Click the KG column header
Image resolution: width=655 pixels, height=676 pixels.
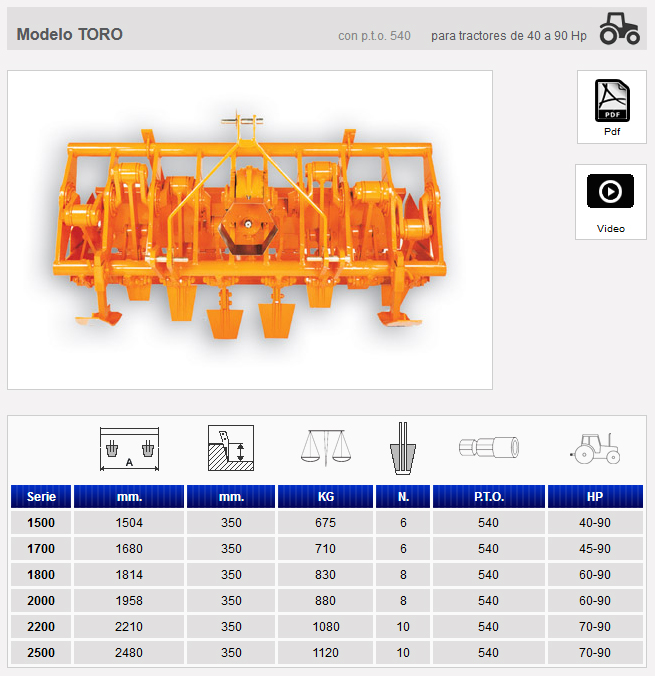[326, 497]
